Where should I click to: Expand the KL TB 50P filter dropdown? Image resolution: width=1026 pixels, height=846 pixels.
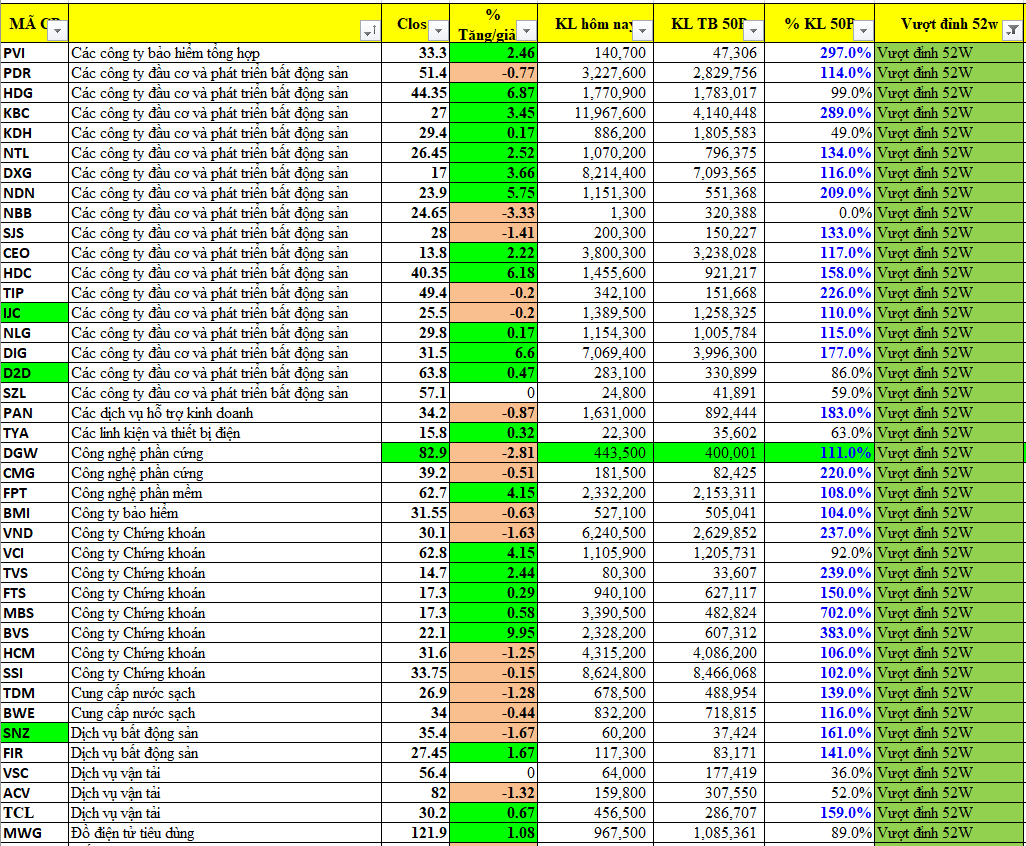[754, 32]
